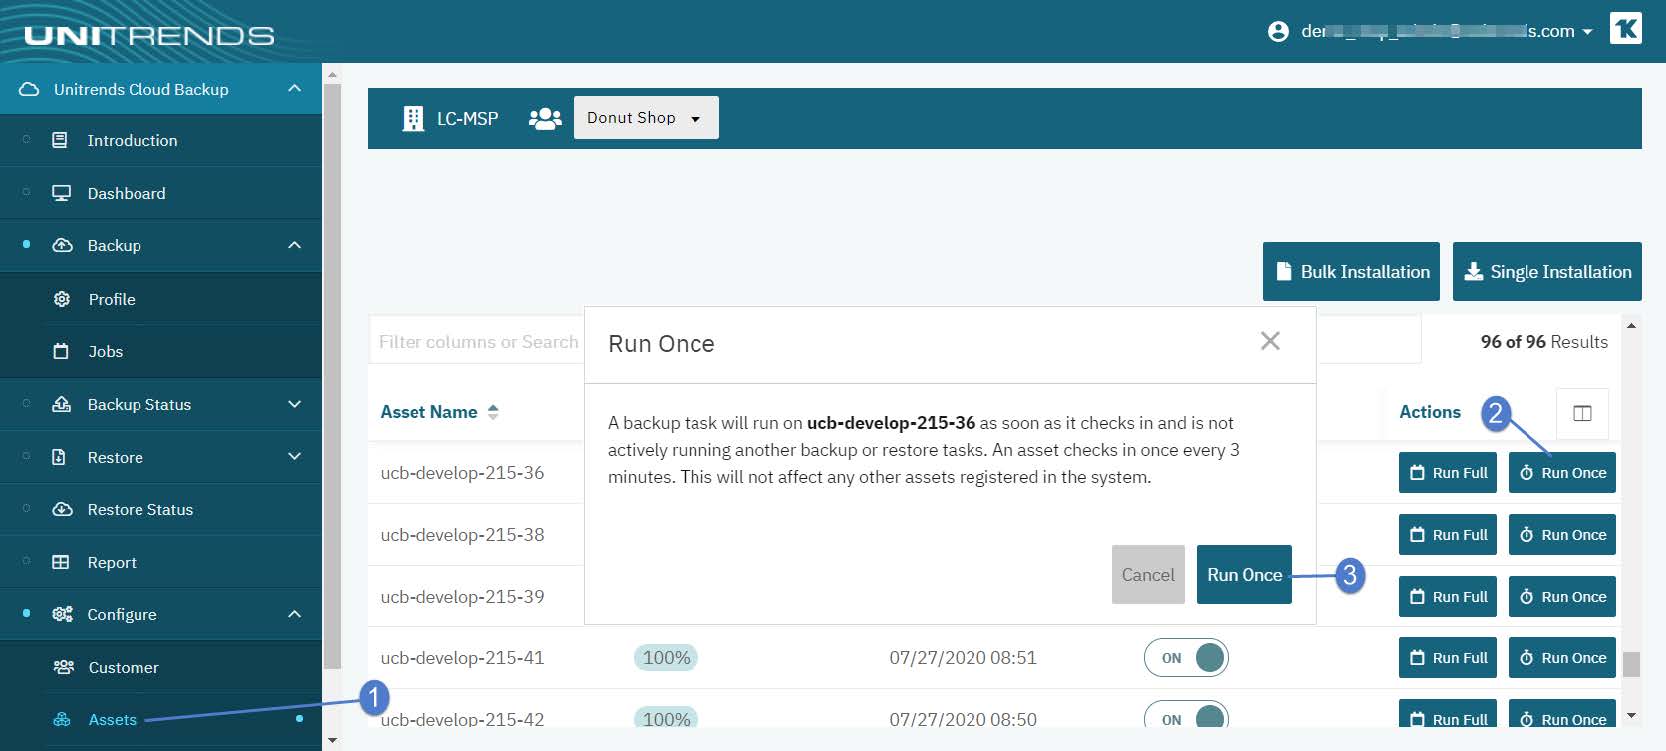
Task: Run Full for ucb-develop-215-38
Action: (x=1448, y=535)
